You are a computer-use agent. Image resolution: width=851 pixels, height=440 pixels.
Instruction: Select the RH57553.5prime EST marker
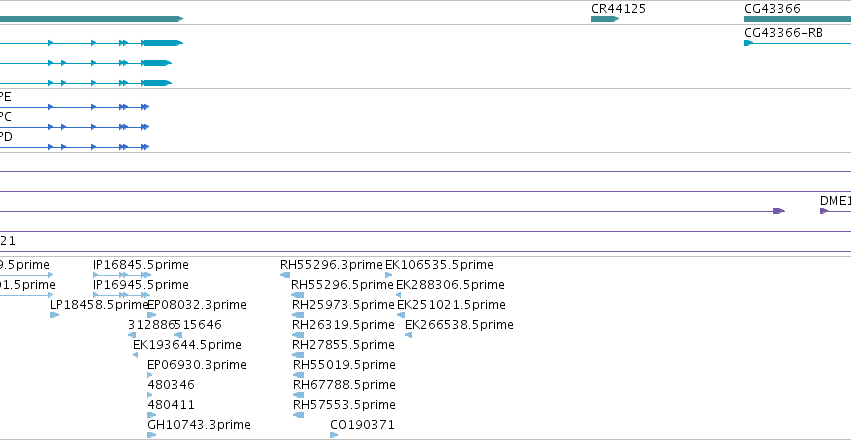pos(299,415)
